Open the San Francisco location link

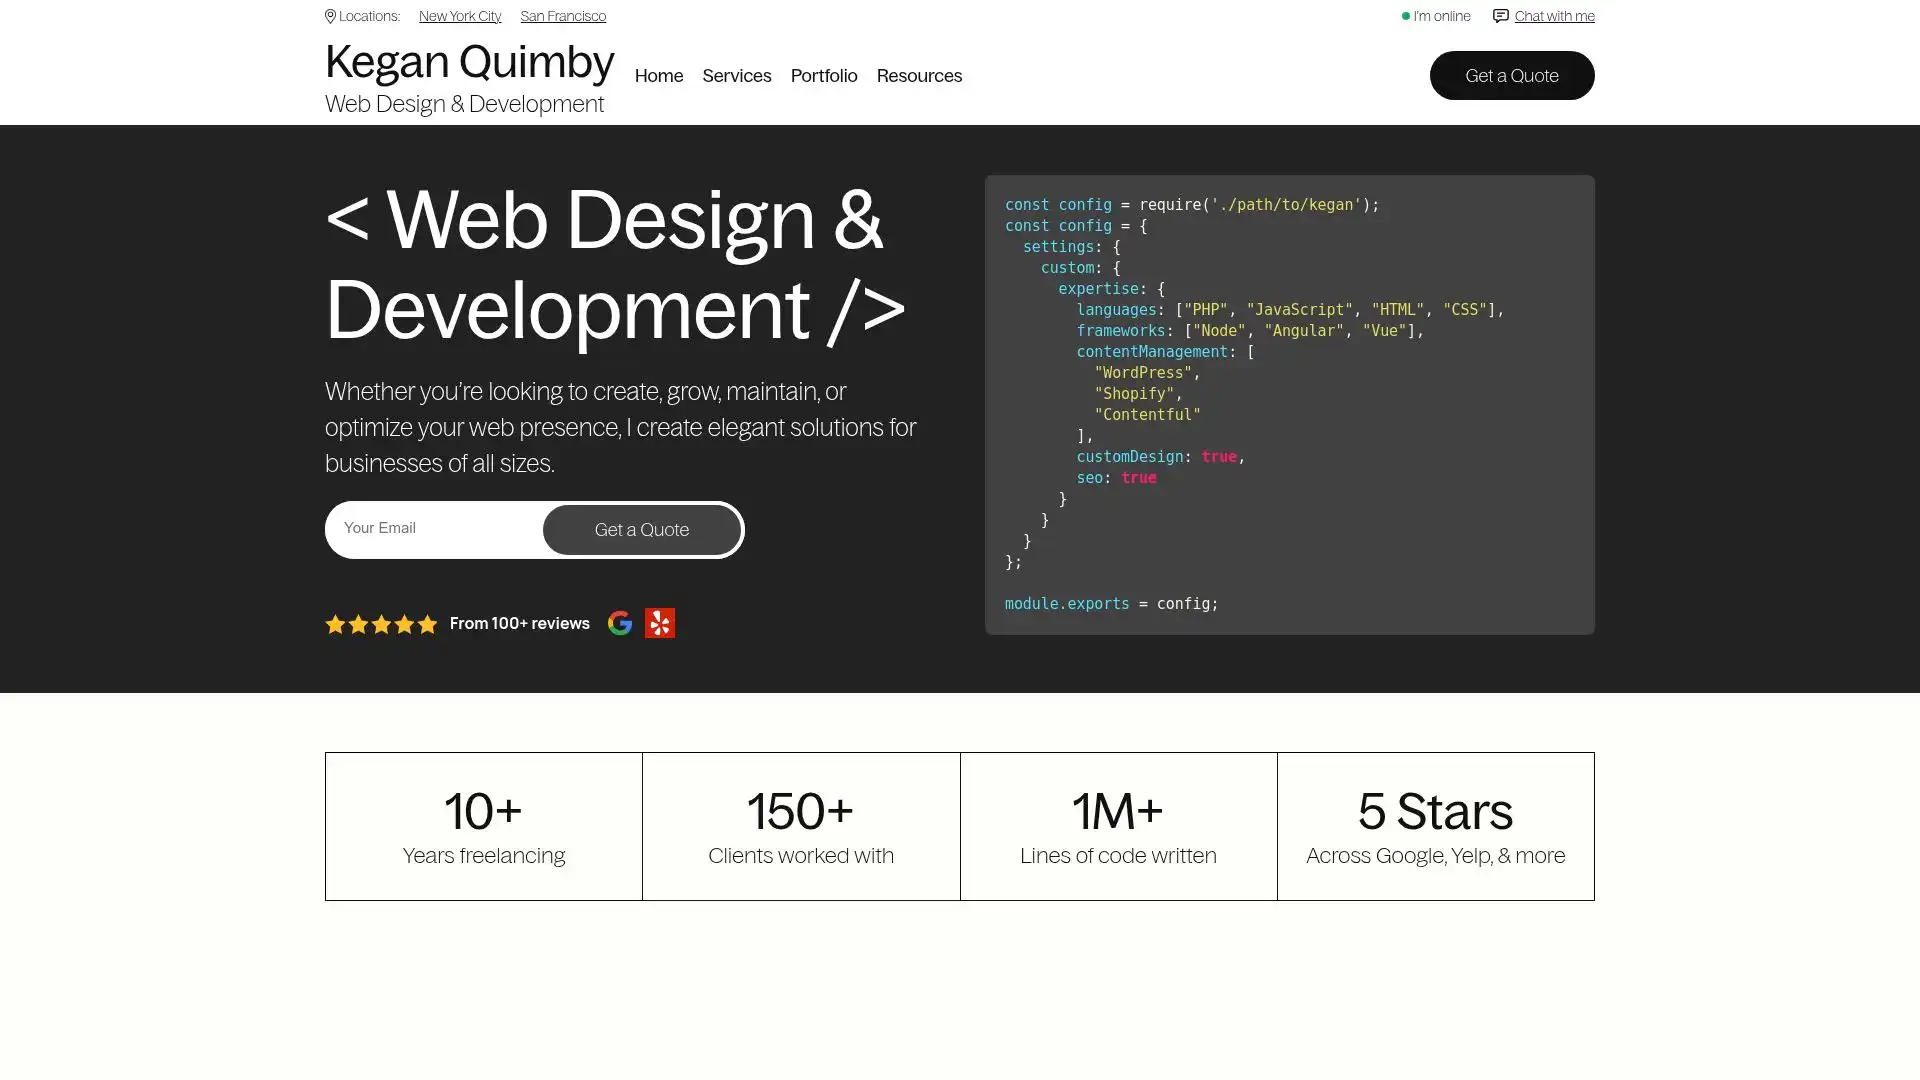pyautogui.click(x=563, y=16)
